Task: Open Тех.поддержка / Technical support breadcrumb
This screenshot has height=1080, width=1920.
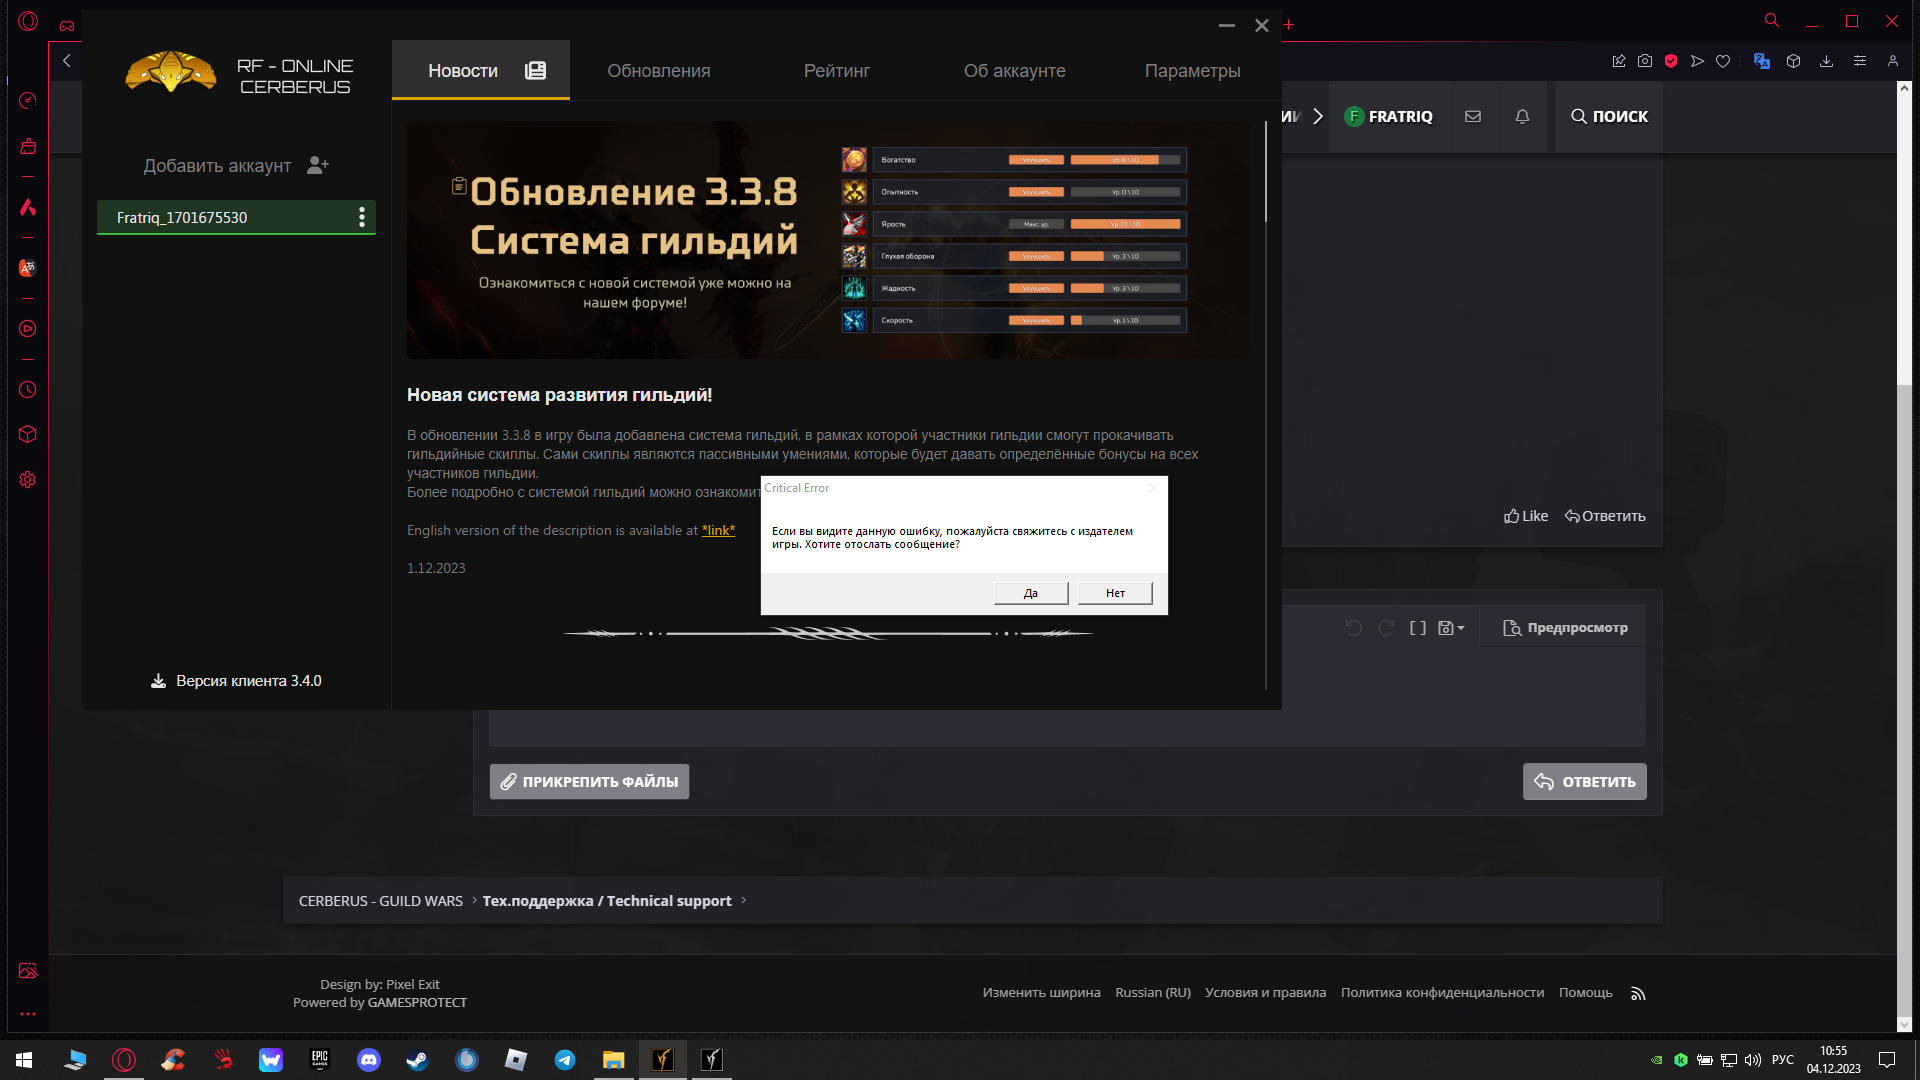Action: coord(607,901)
